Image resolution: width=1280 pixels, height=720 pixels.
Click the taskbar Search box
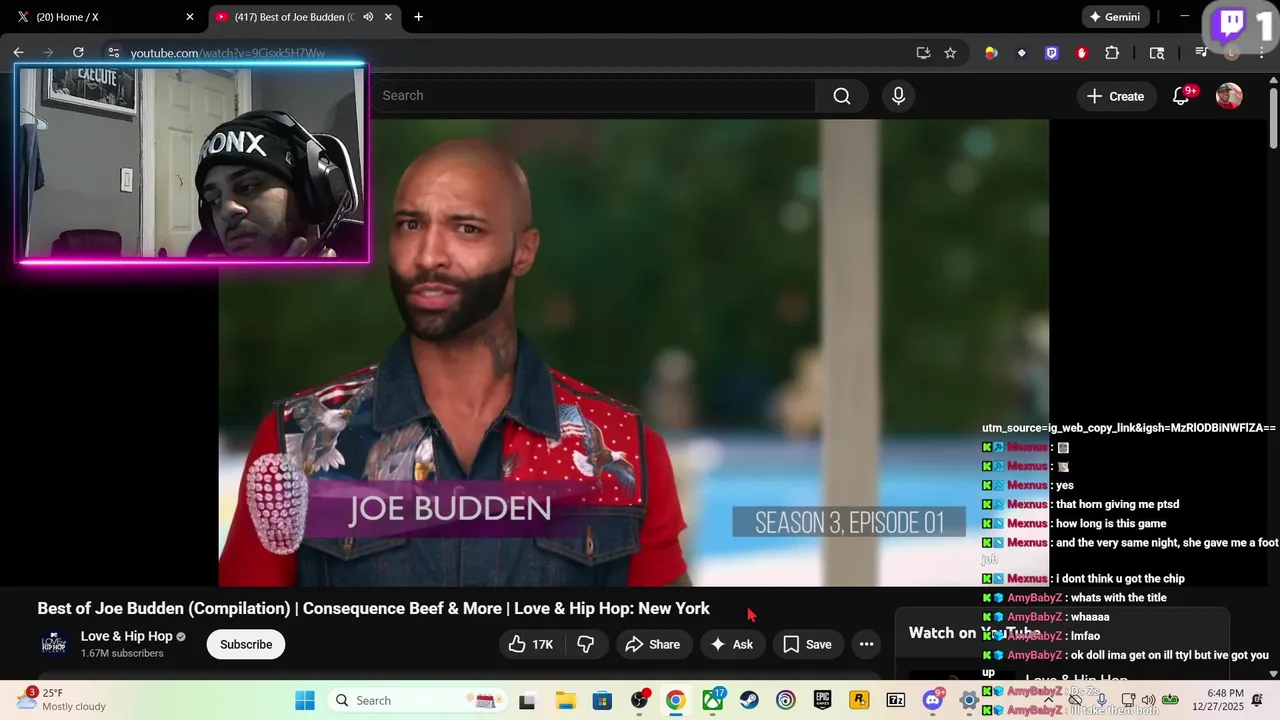(x=419, y=700)
